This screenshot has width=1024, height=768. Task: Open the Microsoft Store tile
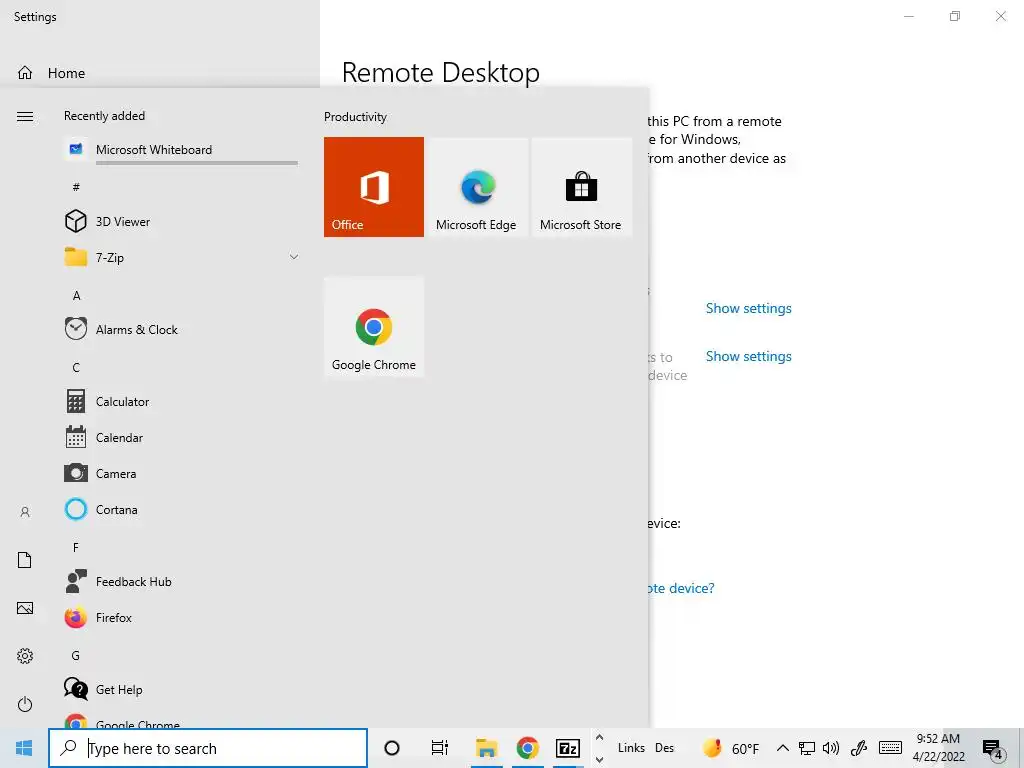pyautogui.click(x=581, y=187)
